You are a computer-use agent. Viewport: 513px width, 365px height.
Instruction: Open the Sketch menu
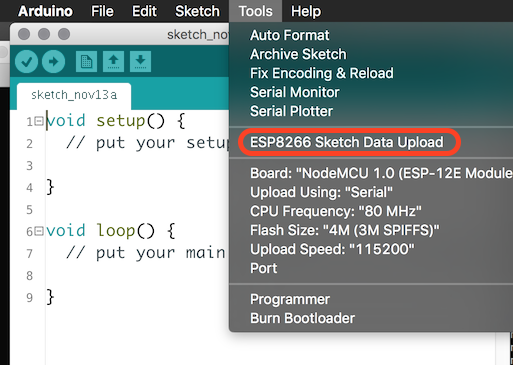(197, 11)
